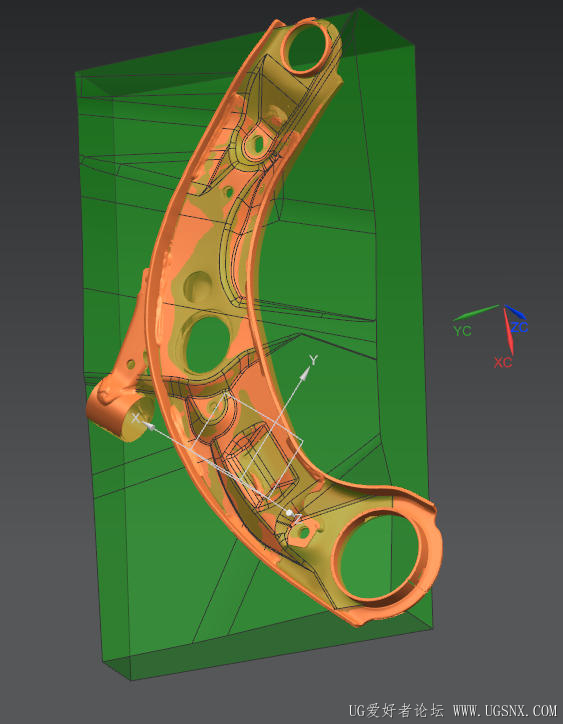Select the white rectangular sketch plane outline
The image size is (563, 724).
pos(247,442)
